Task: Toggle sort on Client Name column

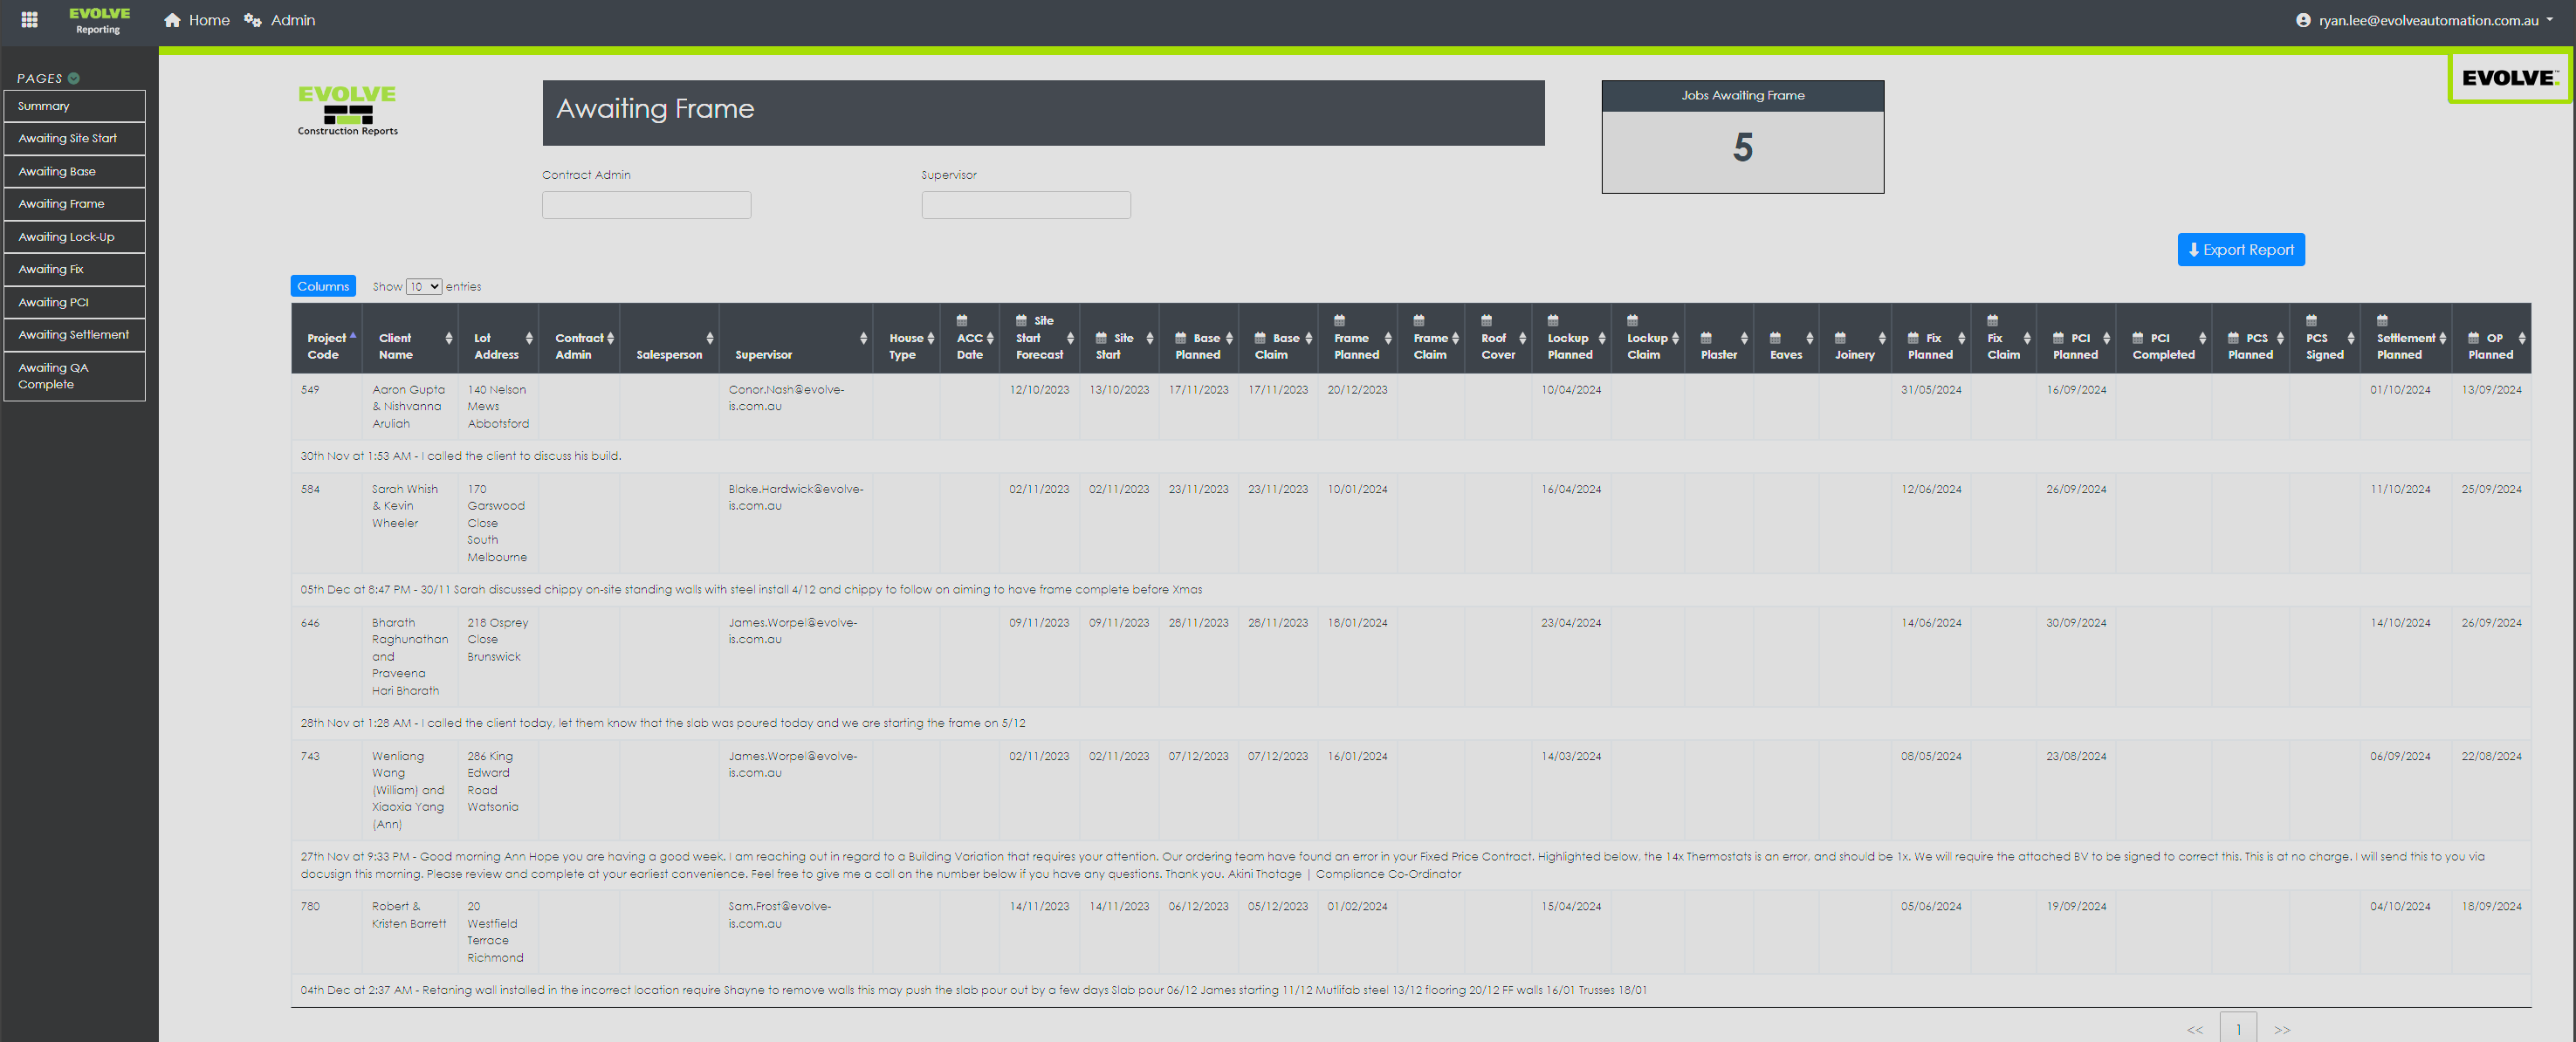Action: pyautogui.click(x=448, y=338)
